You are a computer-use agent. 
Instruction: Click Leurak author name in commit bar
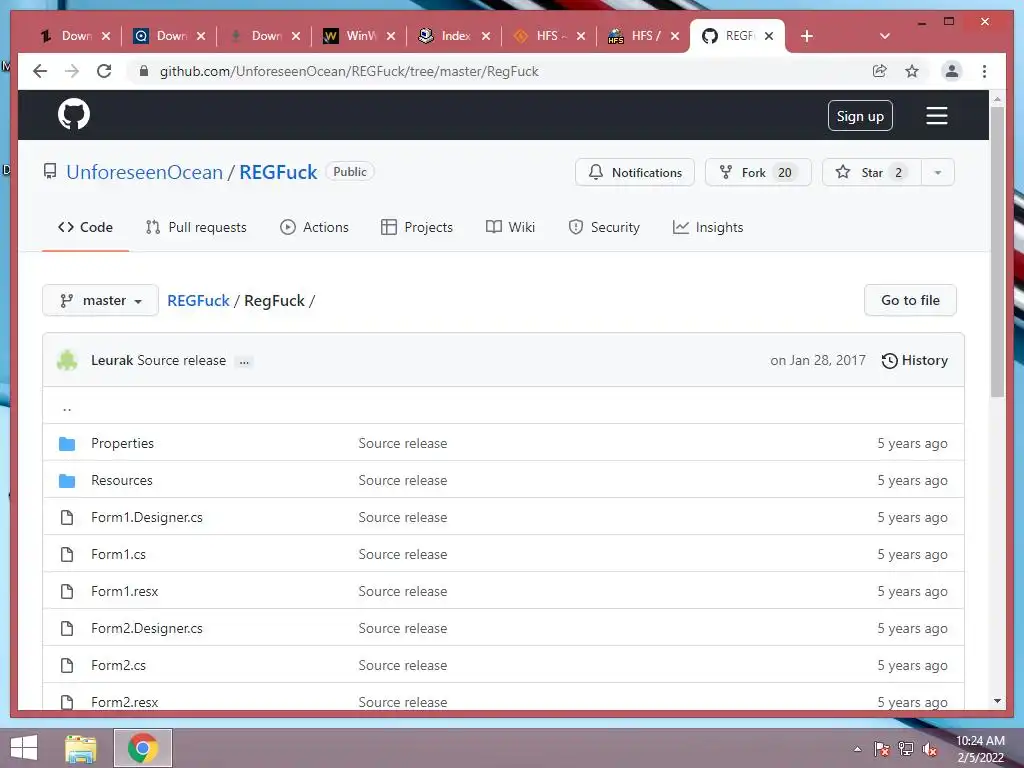click(112, 360)
